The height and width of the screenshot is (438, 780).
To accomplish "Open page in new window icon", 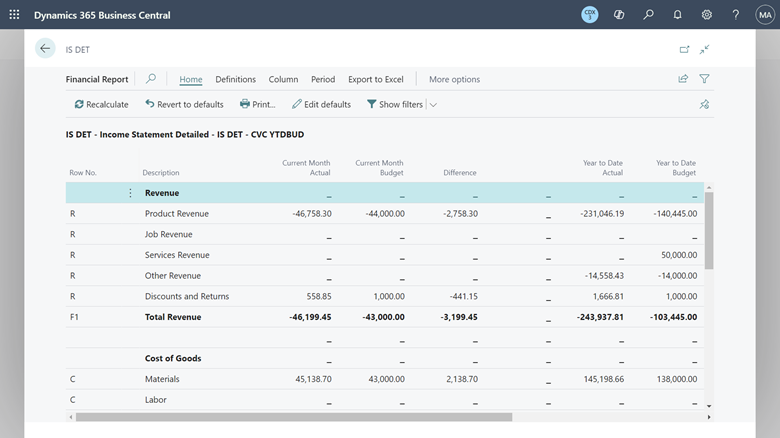I will (x=684, y=49).
